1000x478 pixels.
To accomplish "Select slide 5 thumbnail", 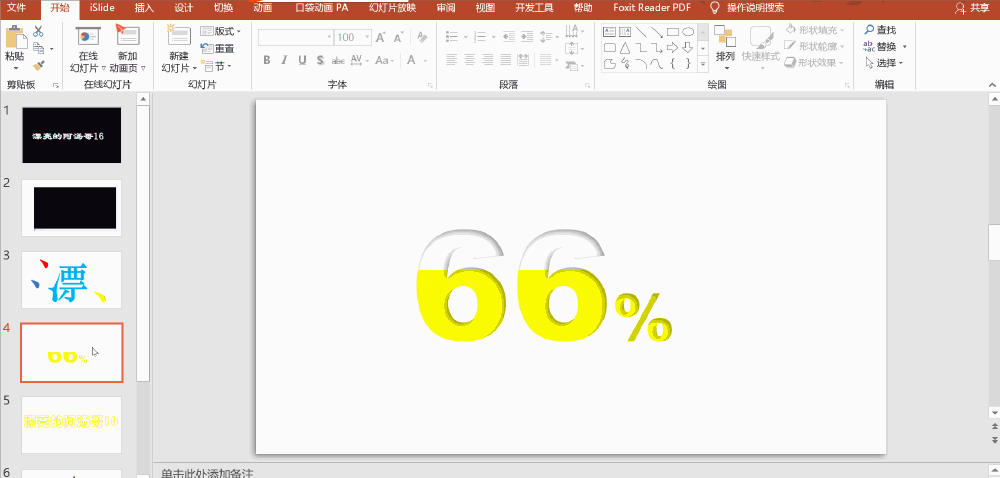I will point(71,424).
